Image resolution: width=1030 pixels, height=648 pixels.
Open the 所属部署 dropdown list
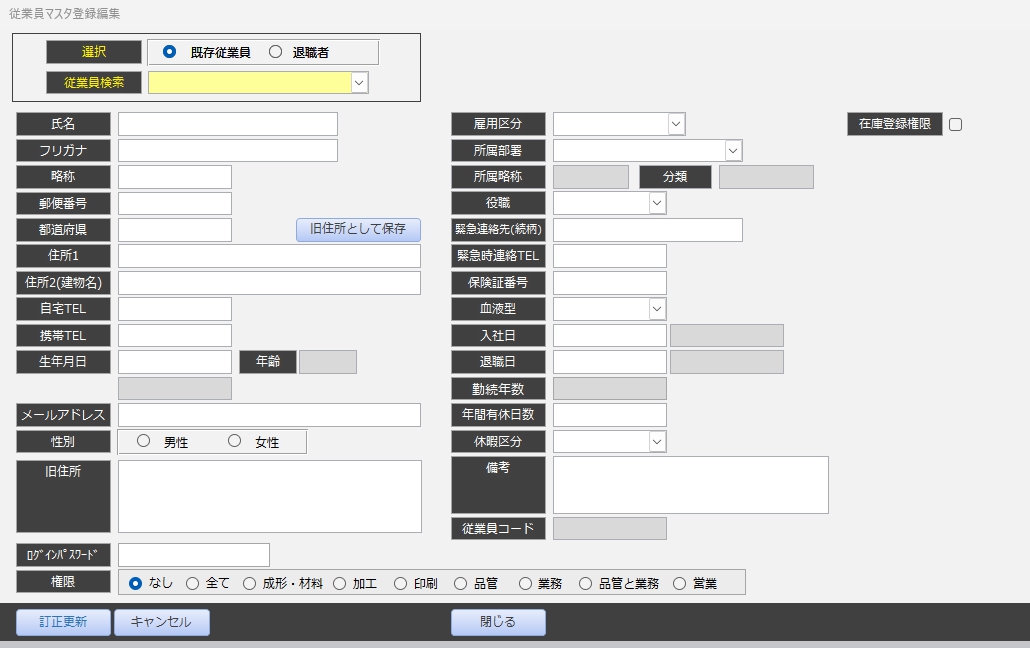pyautogui.click(x=733, y=151)
